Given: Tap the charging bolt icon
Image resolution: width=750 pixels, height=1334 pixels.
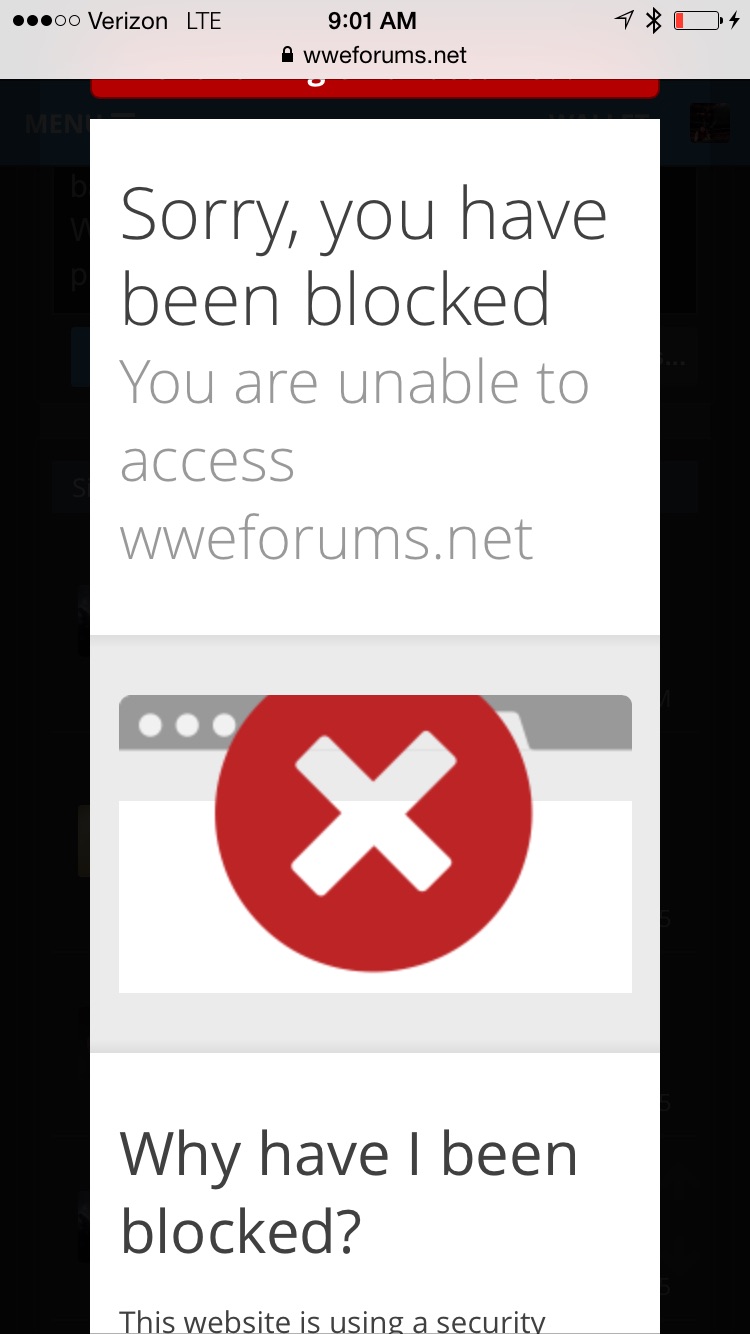Looking at the screenshot, I should pyautogui.click(x=737, y=20).
